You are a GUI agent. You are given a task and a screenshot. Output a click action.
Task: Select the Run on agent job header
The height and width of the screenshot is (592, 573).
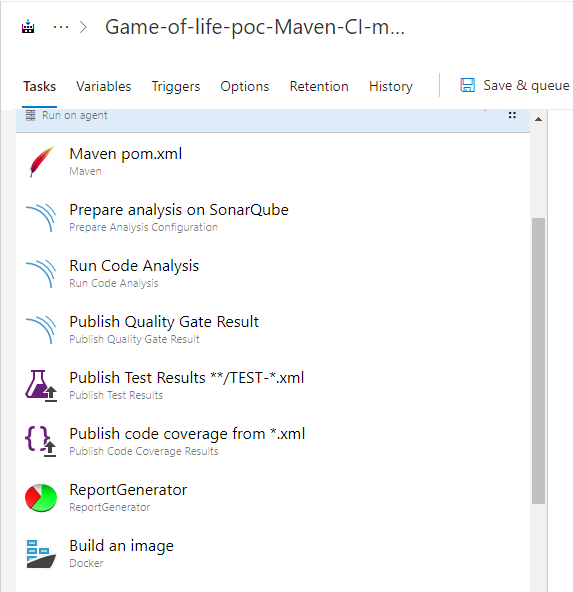tap(273, 115)
